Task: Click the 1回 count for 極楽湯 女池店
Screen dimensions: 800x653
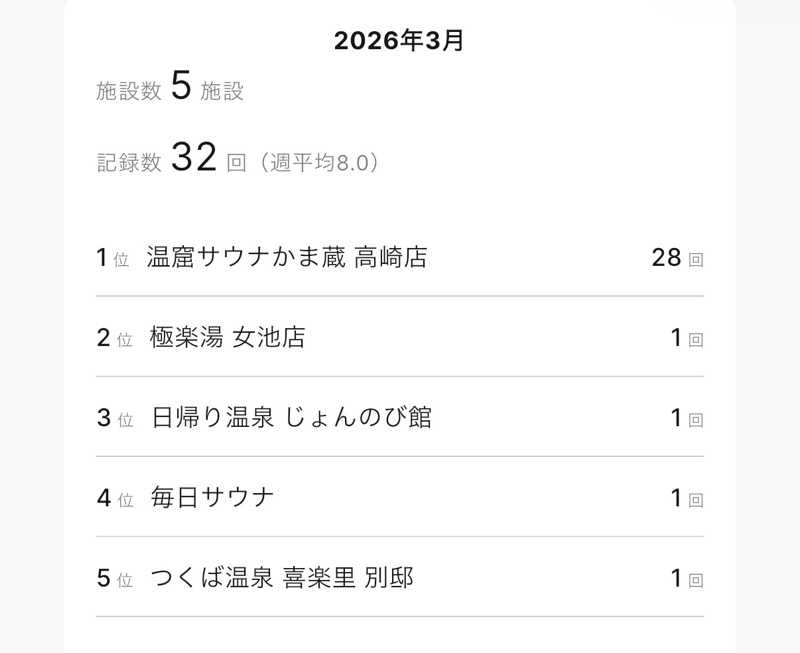Action: coord(687,338)
